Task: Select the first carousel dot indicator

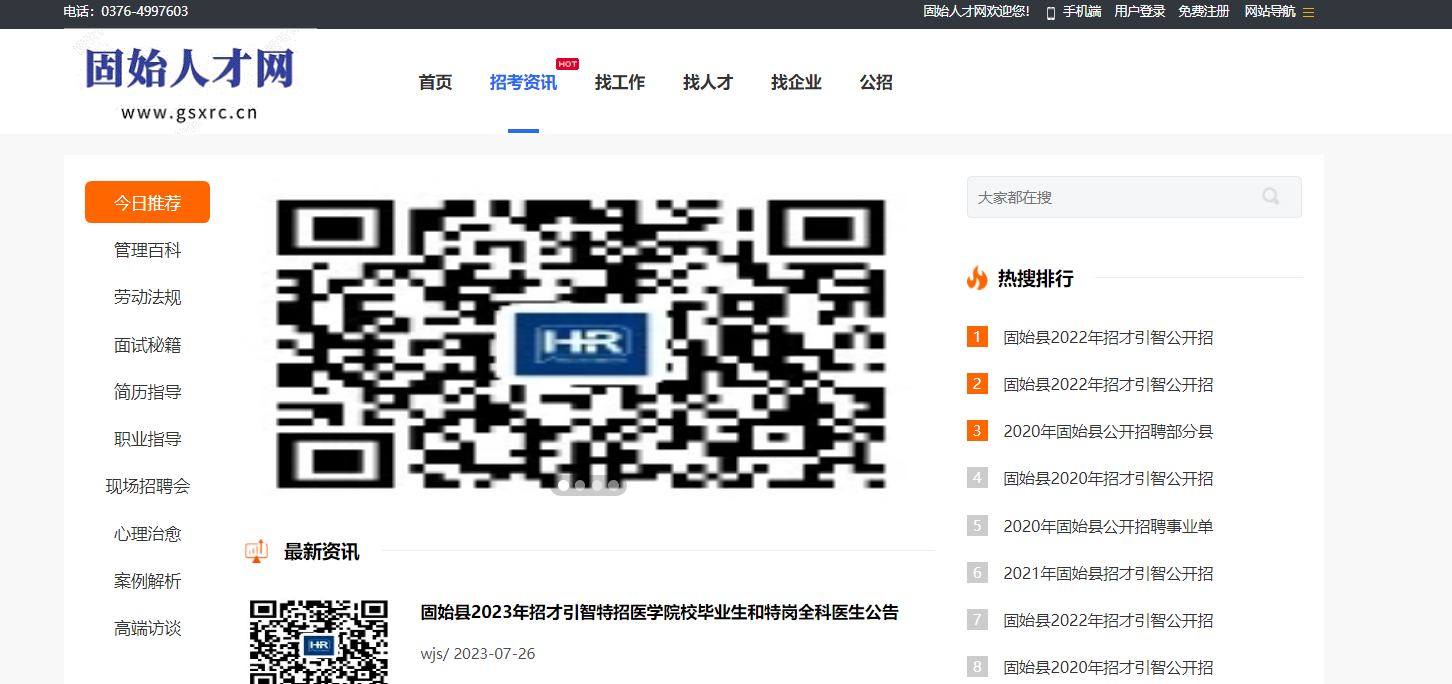Action: 564,485
